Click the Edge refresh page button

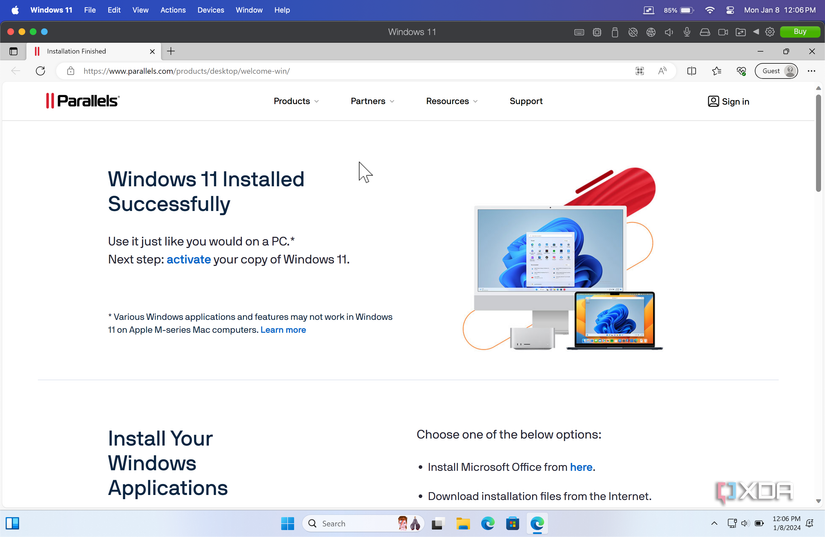coord(41,71)
